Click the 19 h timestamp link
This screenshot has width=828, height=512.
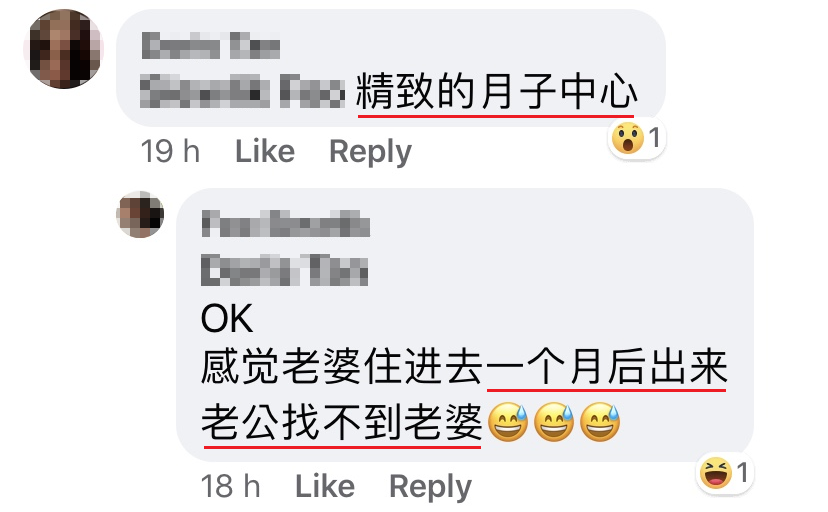pos(170,151)
